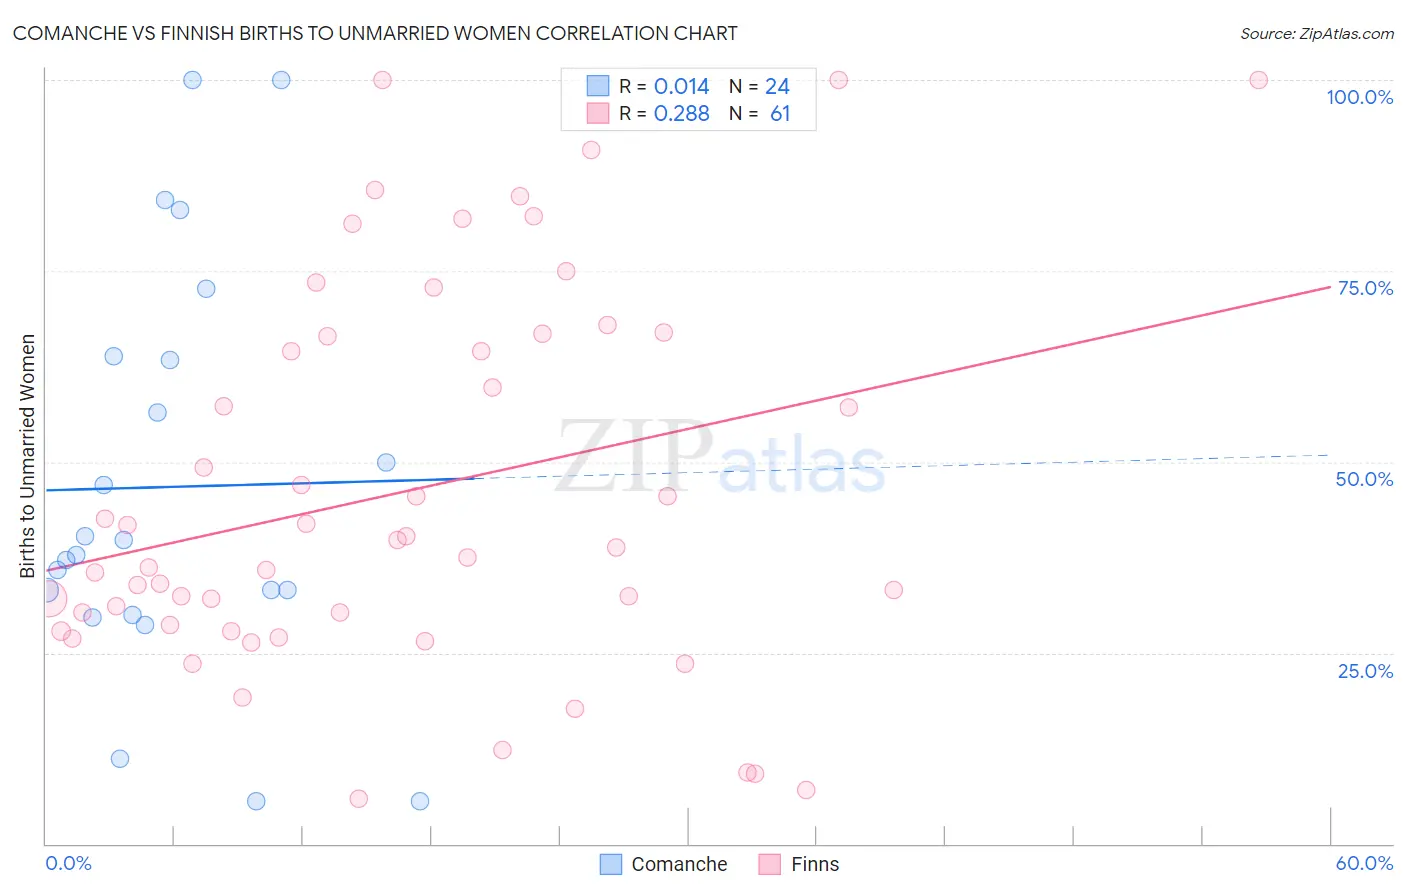Click the ZIPatlas watermark in chart center
1406x892 pixels.
tap(721, 458)
